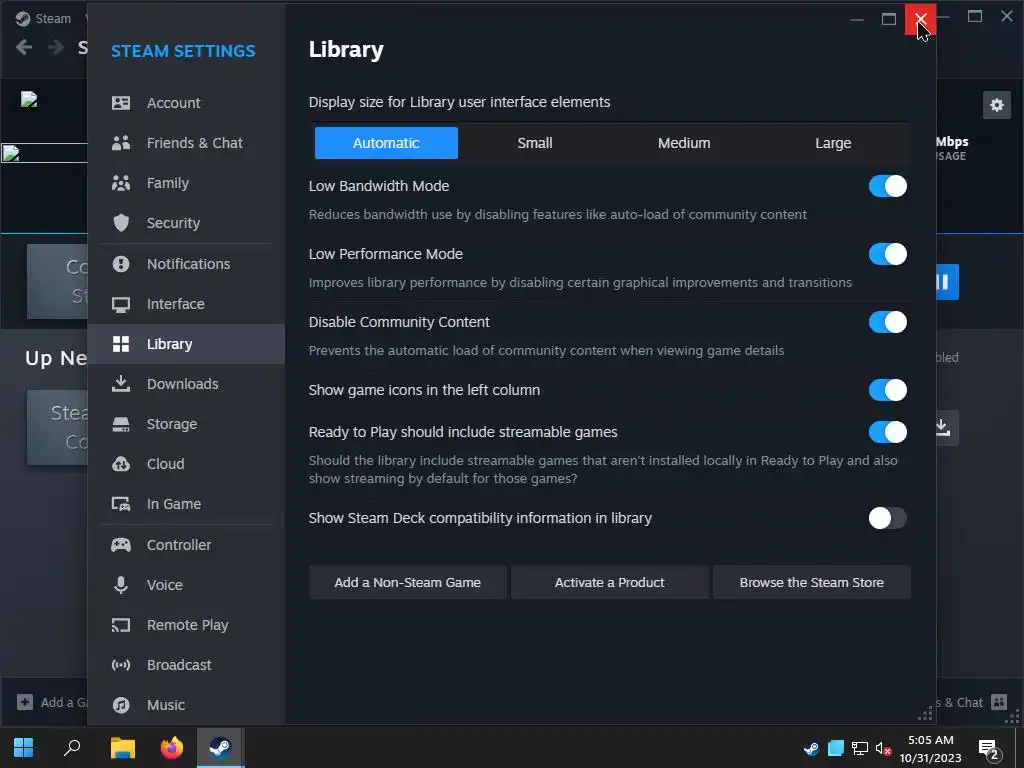Go to Downloads settings page
This screenshot has width=1024, height=768.
(x=186, y=384)
